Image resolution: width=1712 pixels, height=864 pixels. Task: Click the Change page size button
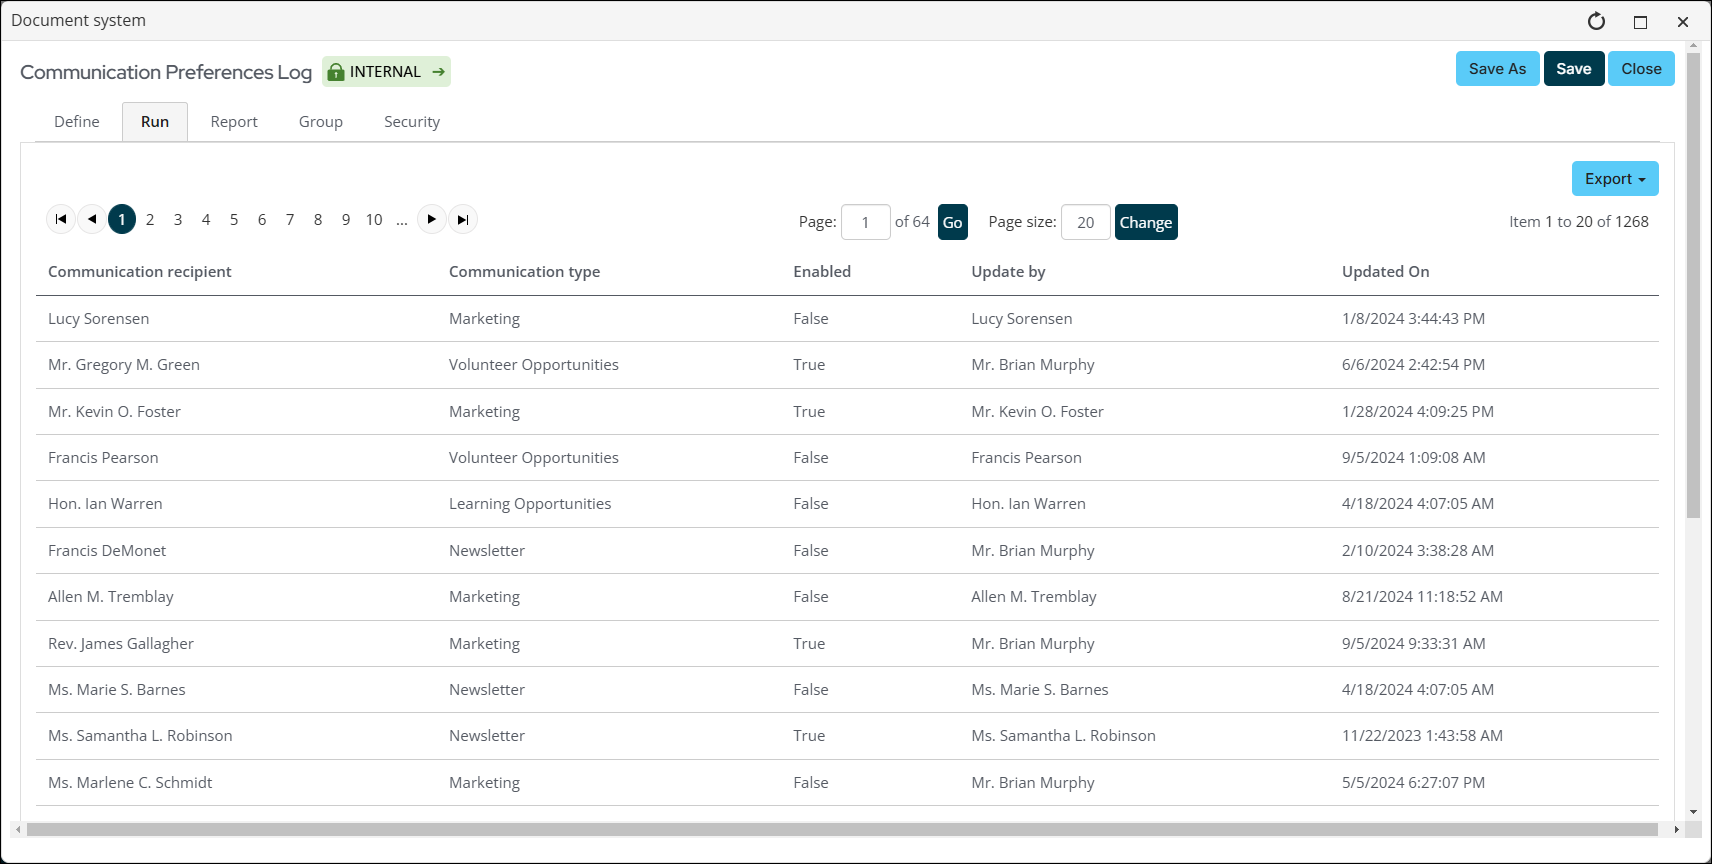coord(1146,222)
